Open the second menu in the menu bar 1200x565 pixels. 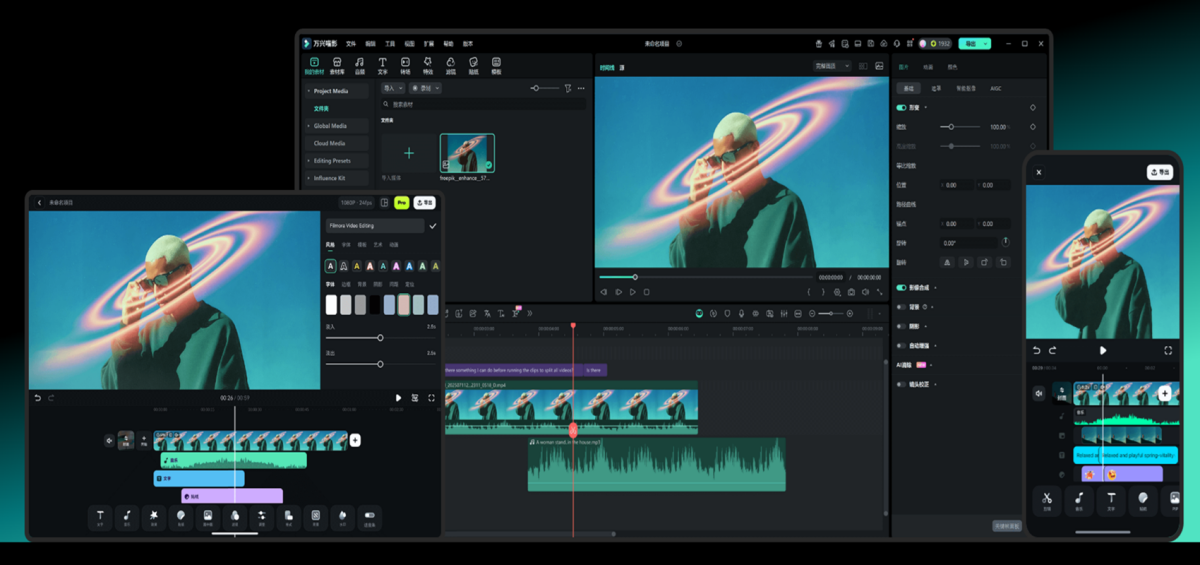370,44
